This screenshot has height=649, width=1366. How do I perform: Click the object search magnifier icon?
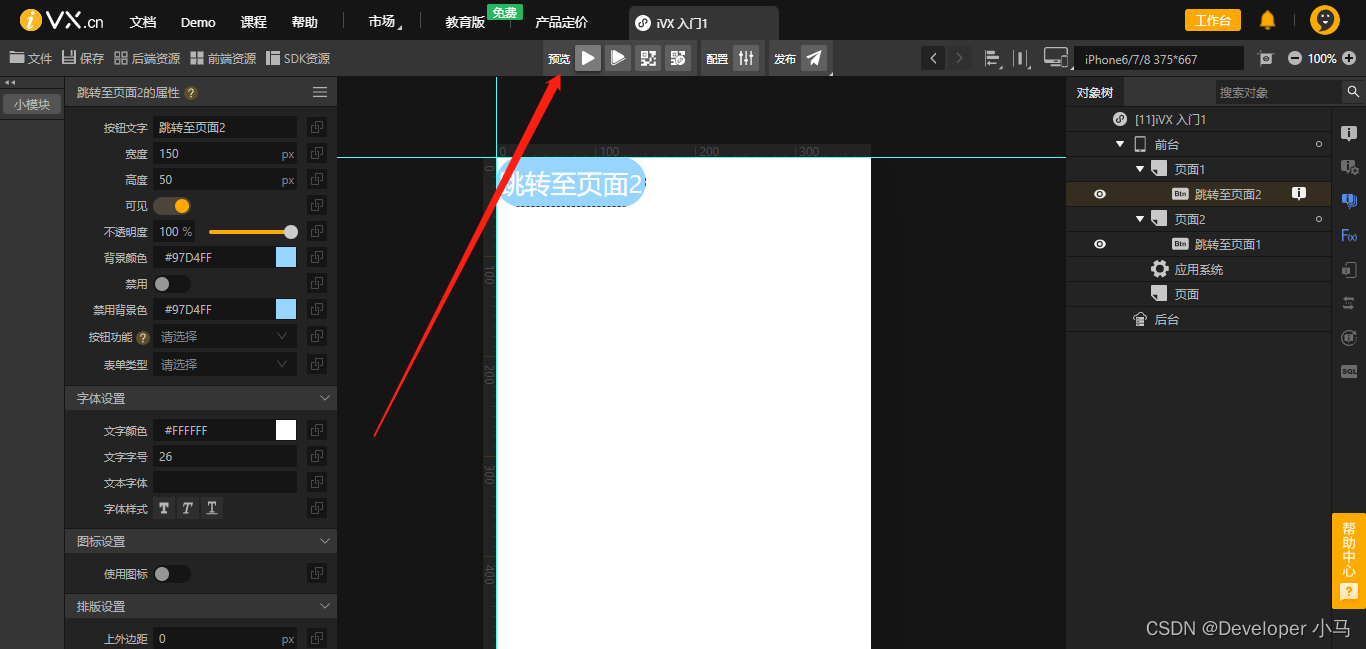coord(1353,92)
